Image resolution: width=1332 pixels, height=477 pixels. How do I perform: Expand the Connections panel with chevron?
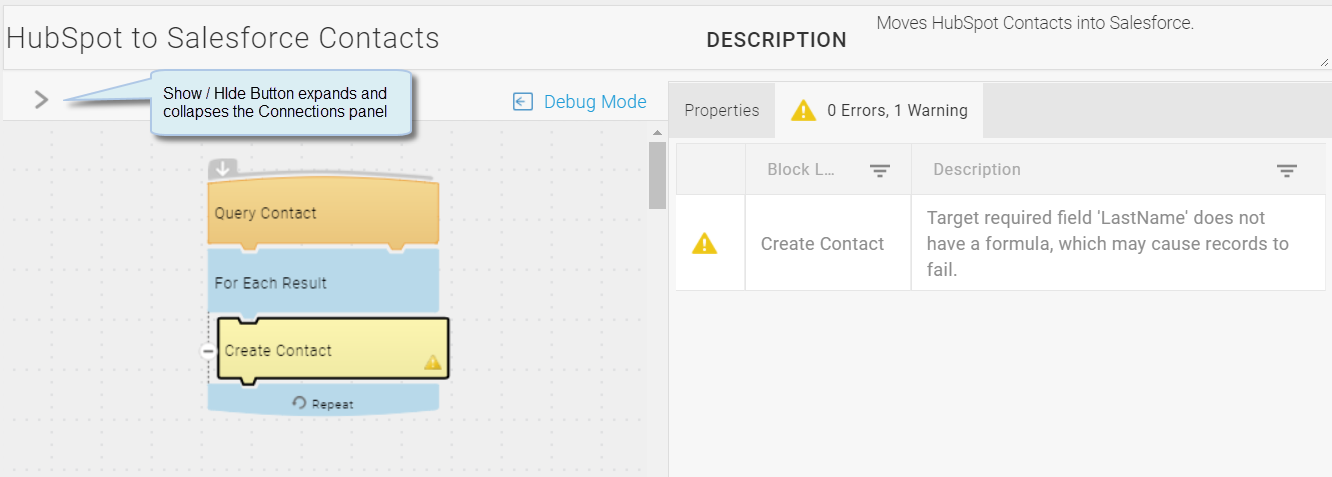click(41, 99)
